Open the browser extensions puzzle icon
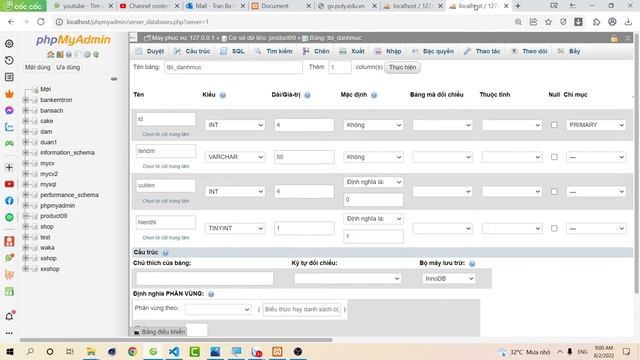640x360 pixels. [x=596, y=22]
